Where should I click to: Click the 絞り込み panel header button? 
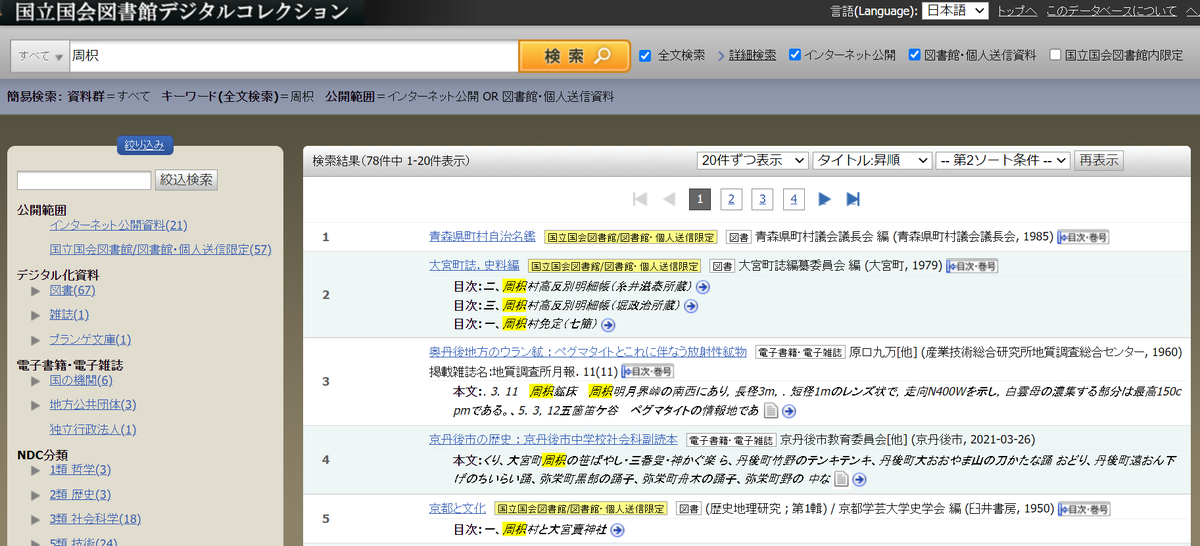click(x=145, y=145)
